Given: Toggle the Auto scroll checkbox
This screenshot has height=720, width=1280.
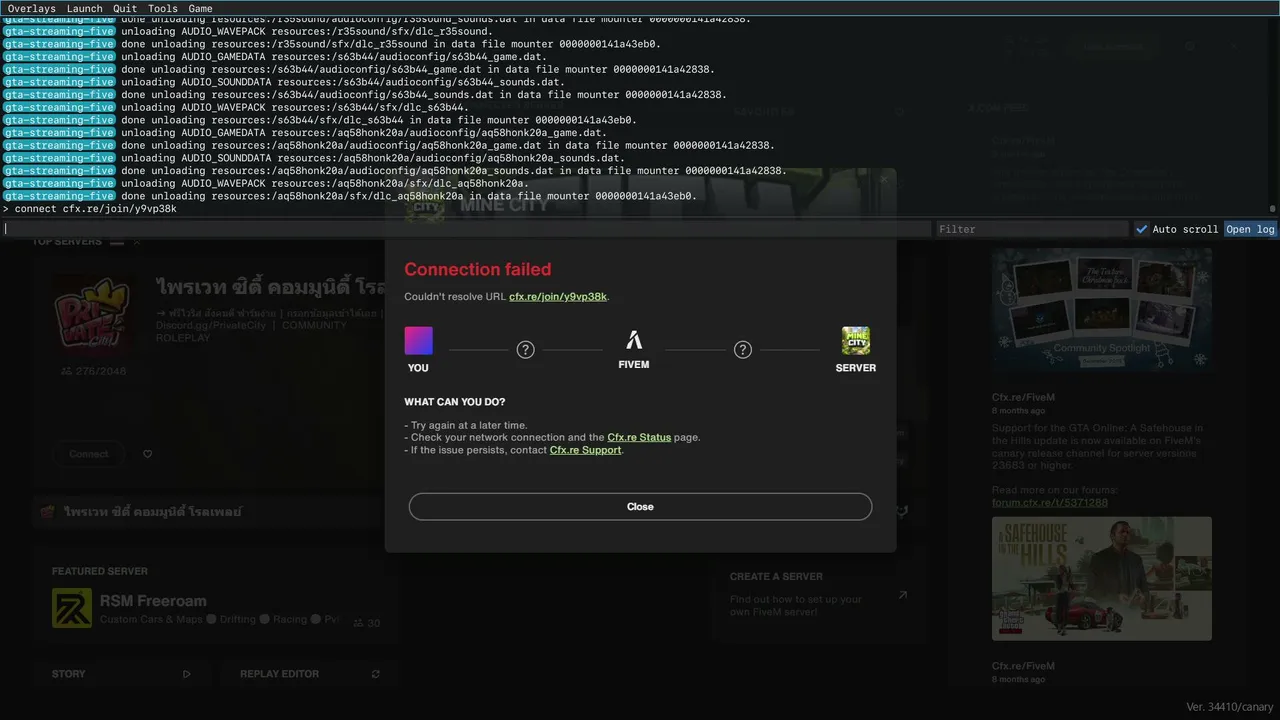Looking at the screenshot, I should tap(1141, 229).
